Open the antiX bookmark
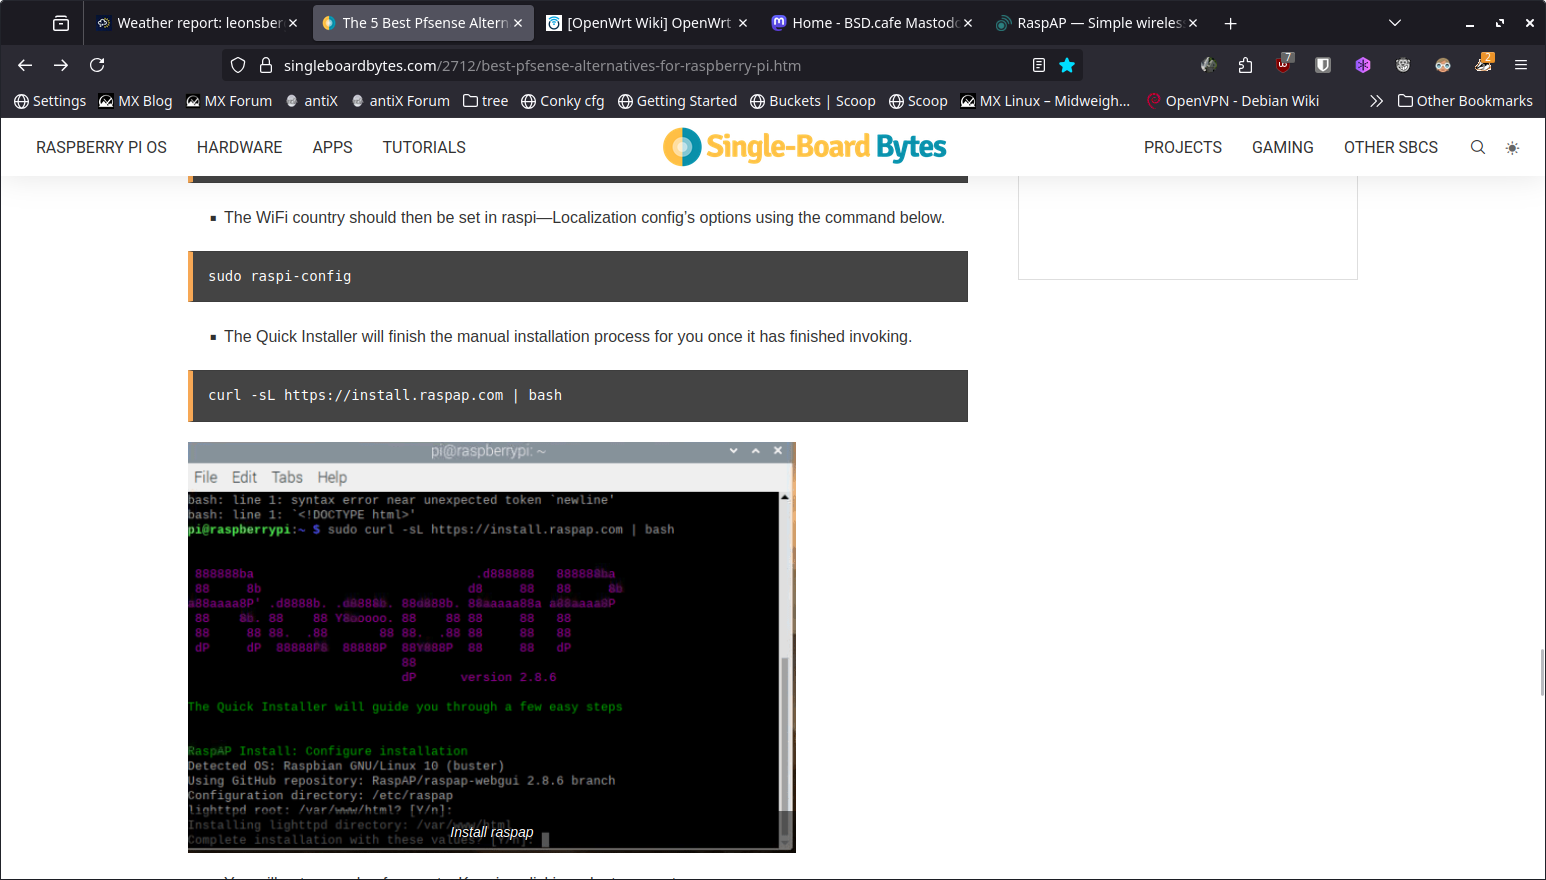The width and height of the screenshot is (1546, 880). [x=311, y=101]
